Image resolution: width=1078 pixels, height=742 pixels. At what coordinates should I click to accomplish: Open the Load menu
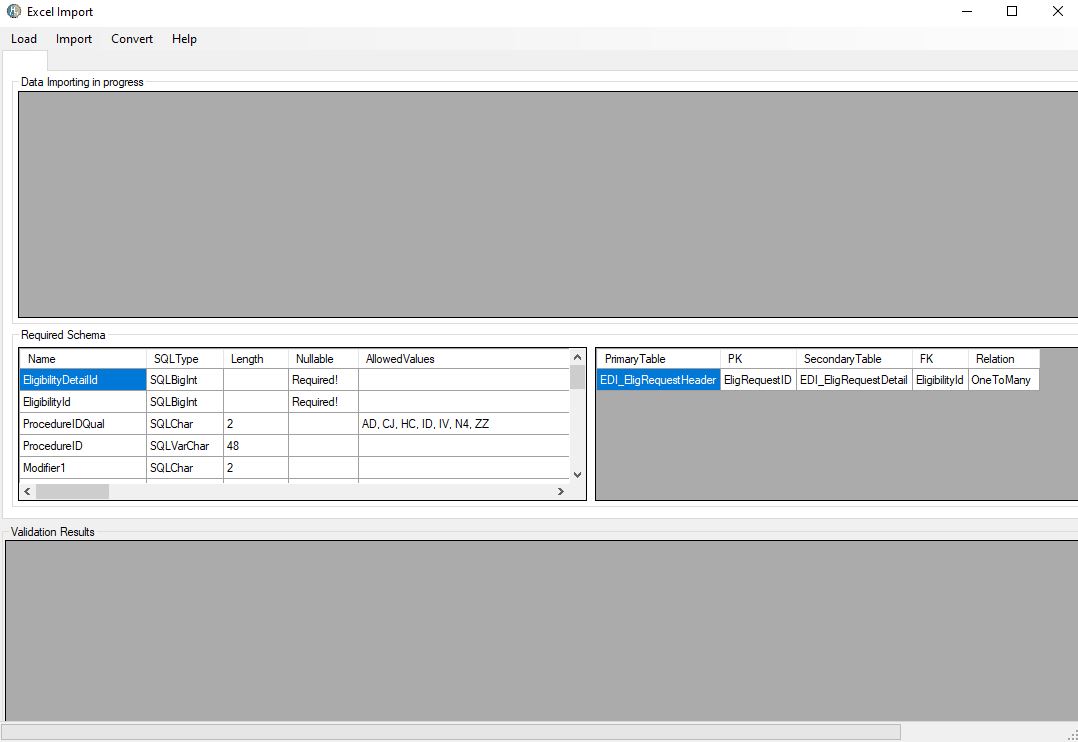(x=24, y=39)
